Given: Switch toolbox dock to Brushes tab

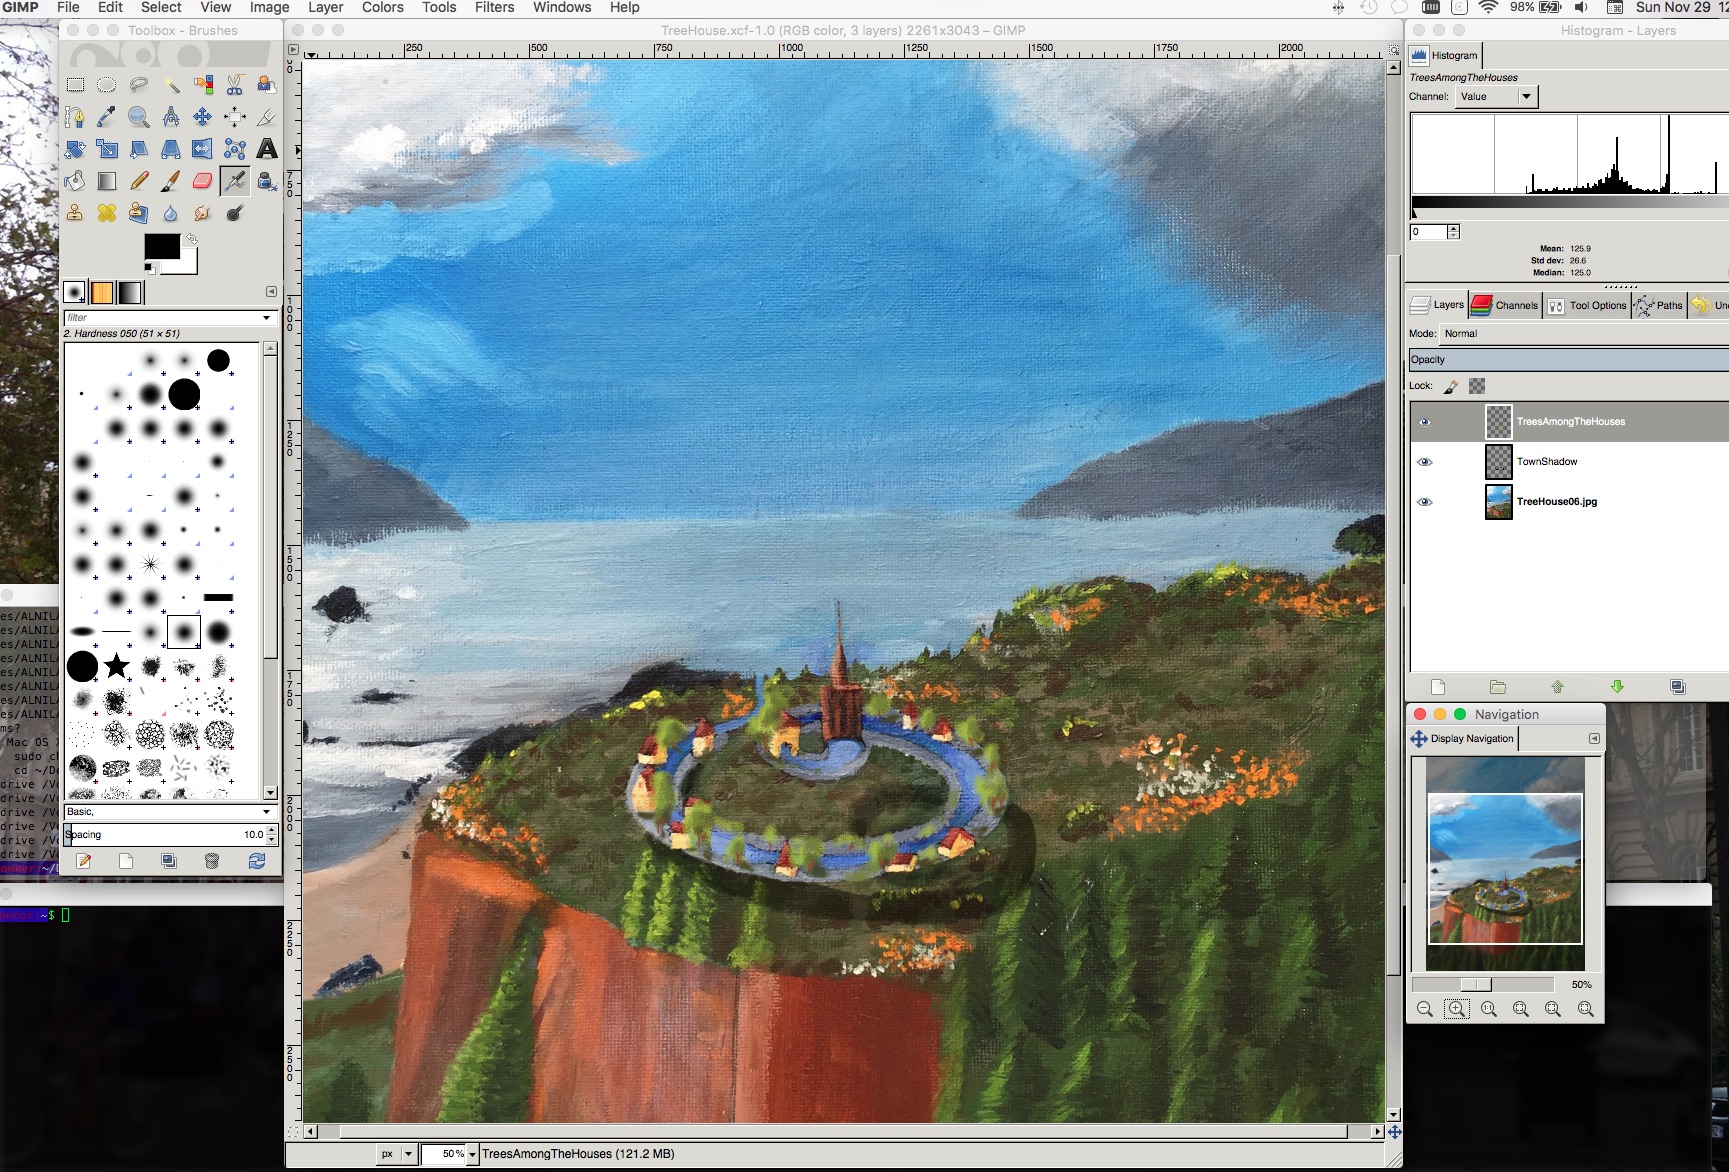Looking at the screenshot, I should [74, 292].
